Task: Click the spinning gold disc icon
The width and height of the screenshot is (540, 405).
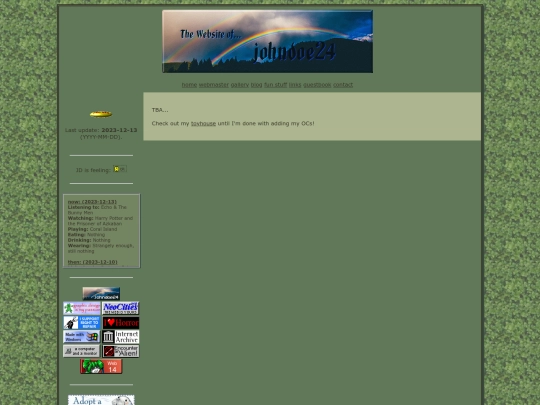Action: coord(101,114)
